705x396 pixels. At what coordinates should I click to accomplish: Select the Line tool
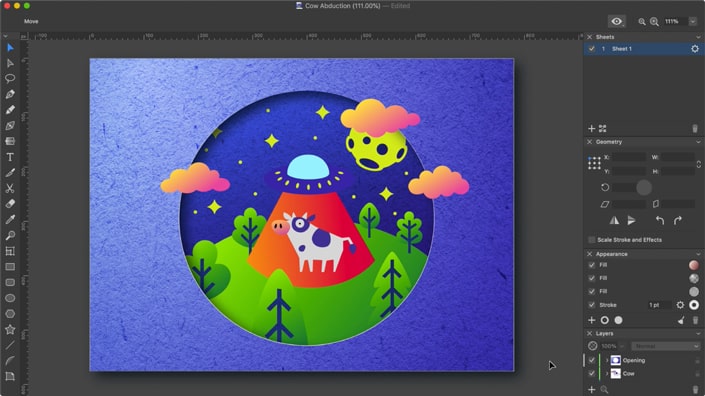coord(10,345)
